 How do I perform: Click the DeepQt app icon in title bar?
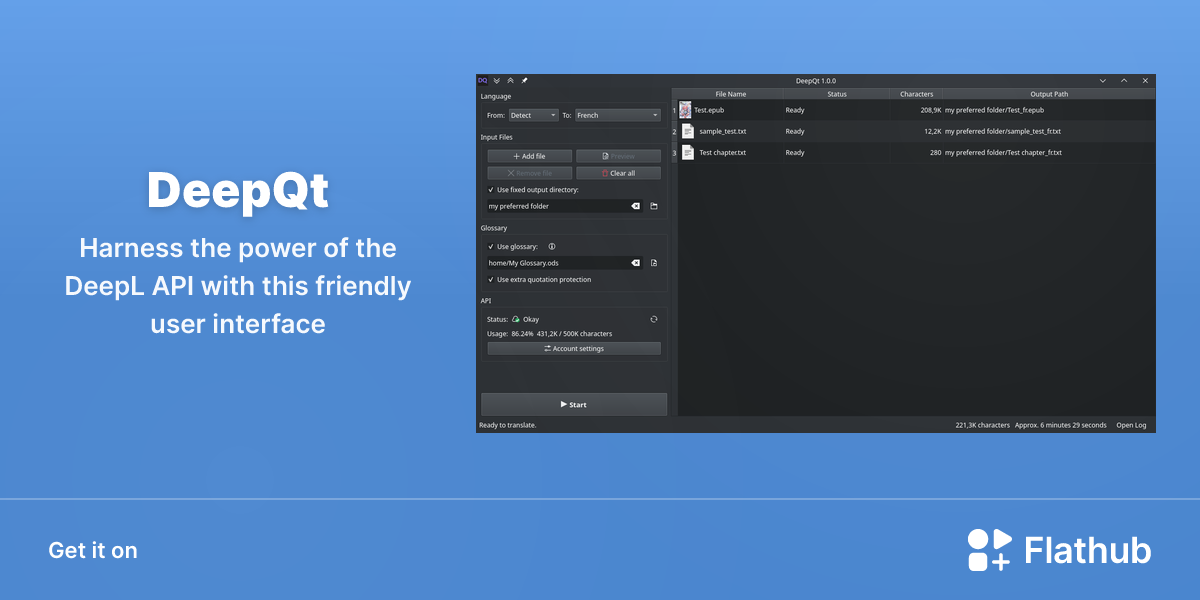click(x=482, y=80)
